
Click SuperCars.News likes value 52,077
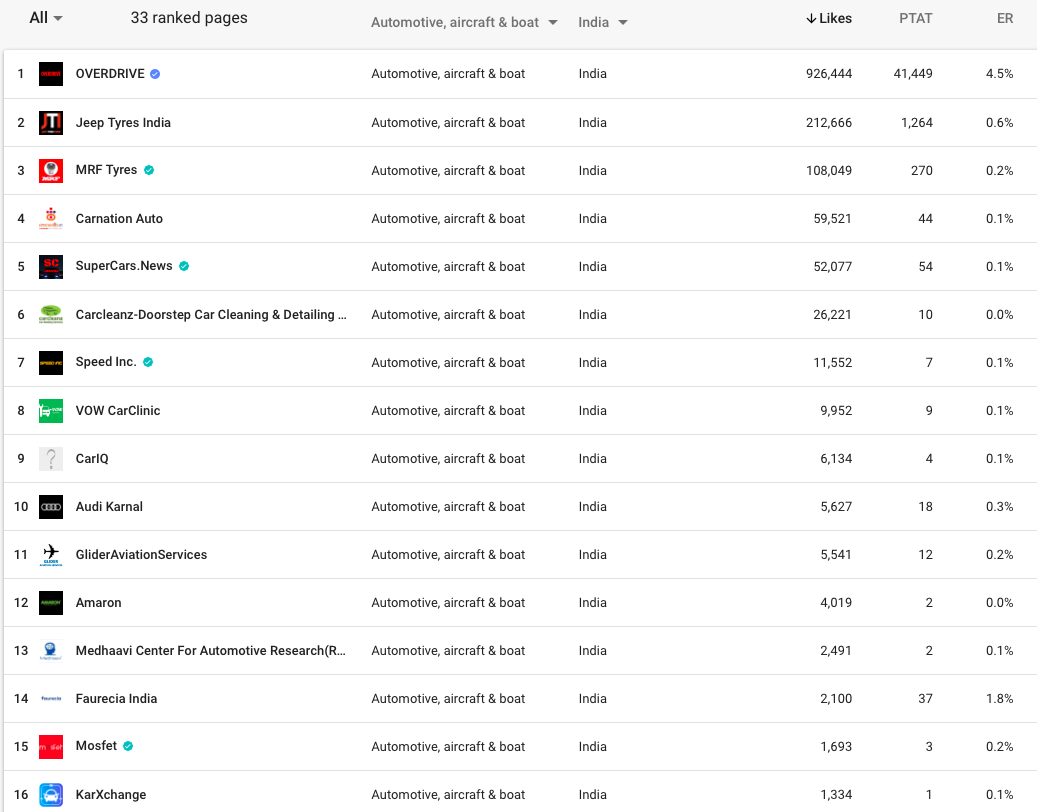(832, 266)
